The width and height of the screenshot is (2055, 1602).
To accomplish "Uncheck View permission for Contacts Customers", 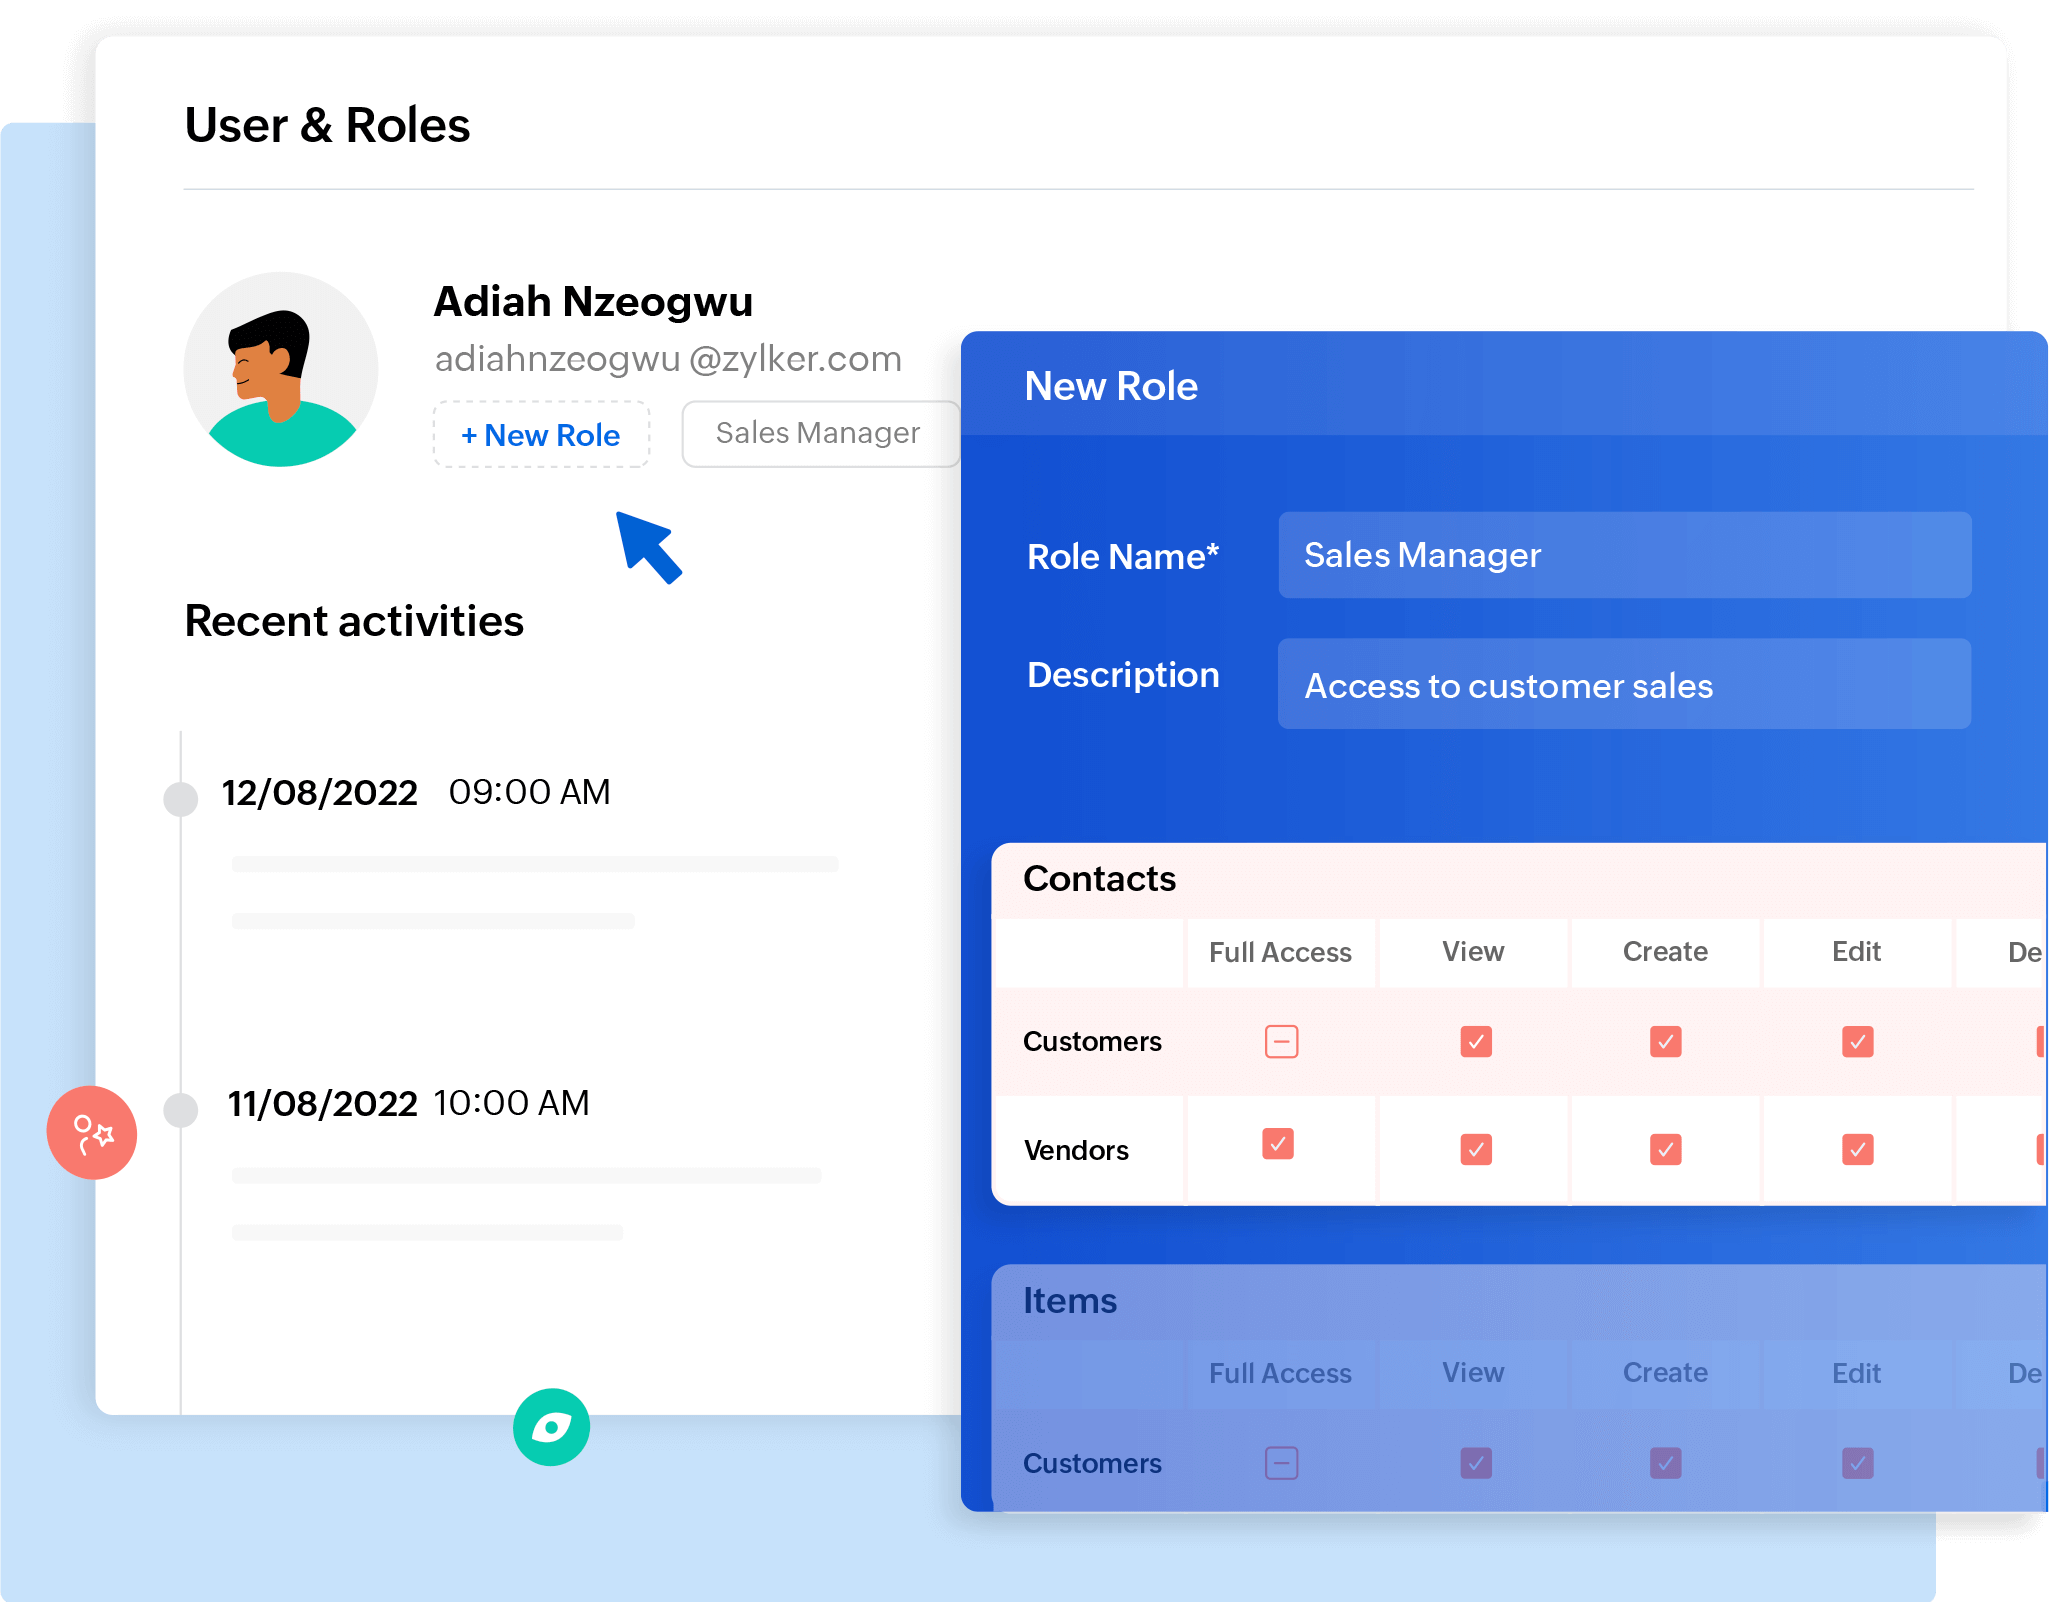I will pos(1475,1041).
